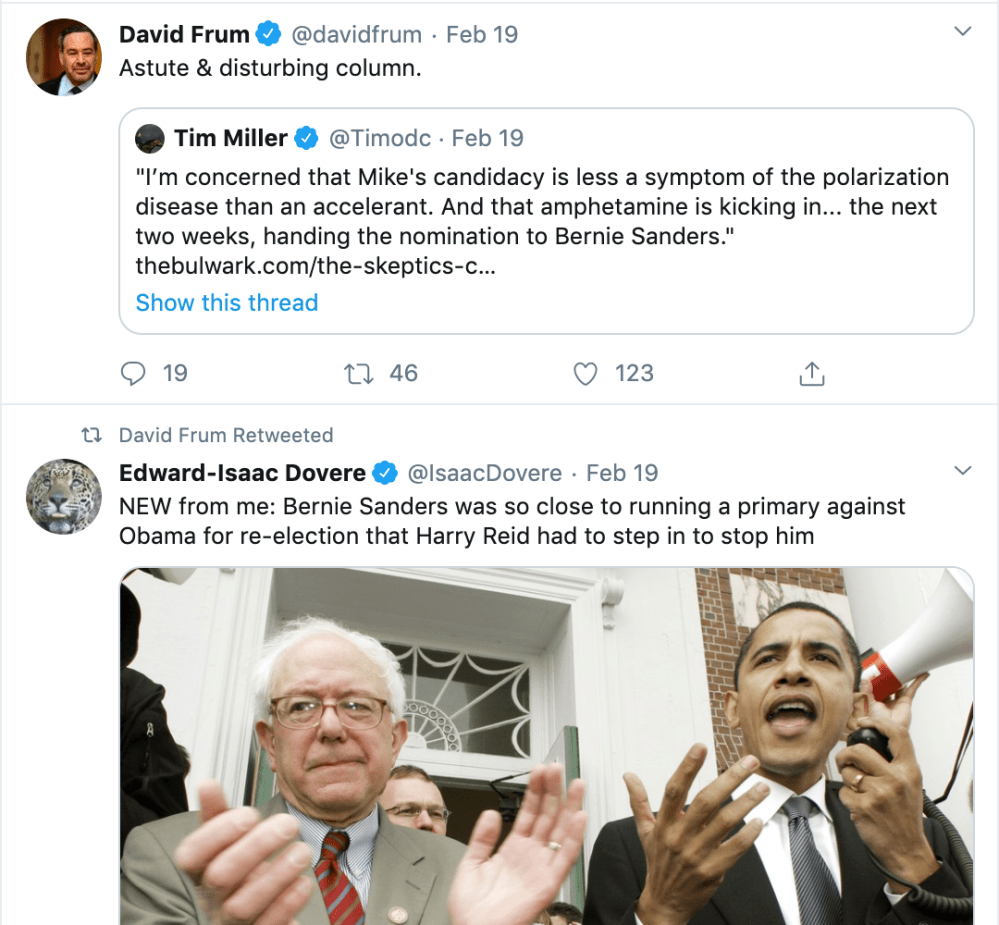Open the dropdown menu on Dovere's tweet
This screenshot has width=999, height=925.
(x=963, y=470)
